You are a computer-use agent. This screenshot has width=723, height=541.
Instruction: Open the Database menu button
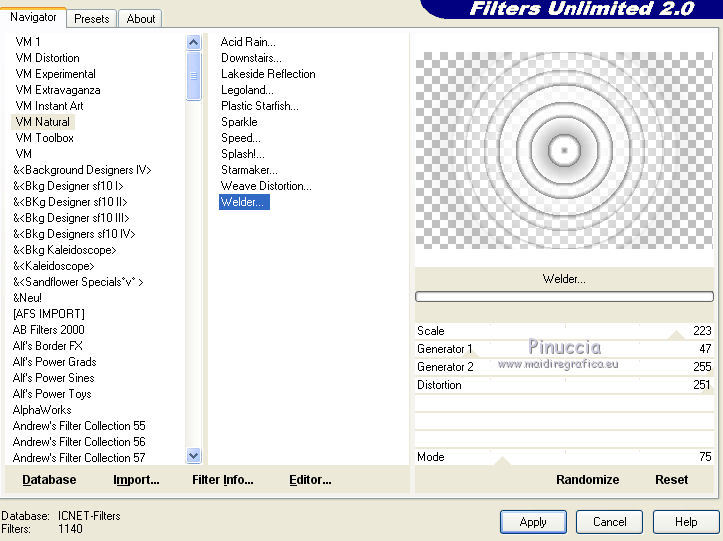tap(49, 480)
